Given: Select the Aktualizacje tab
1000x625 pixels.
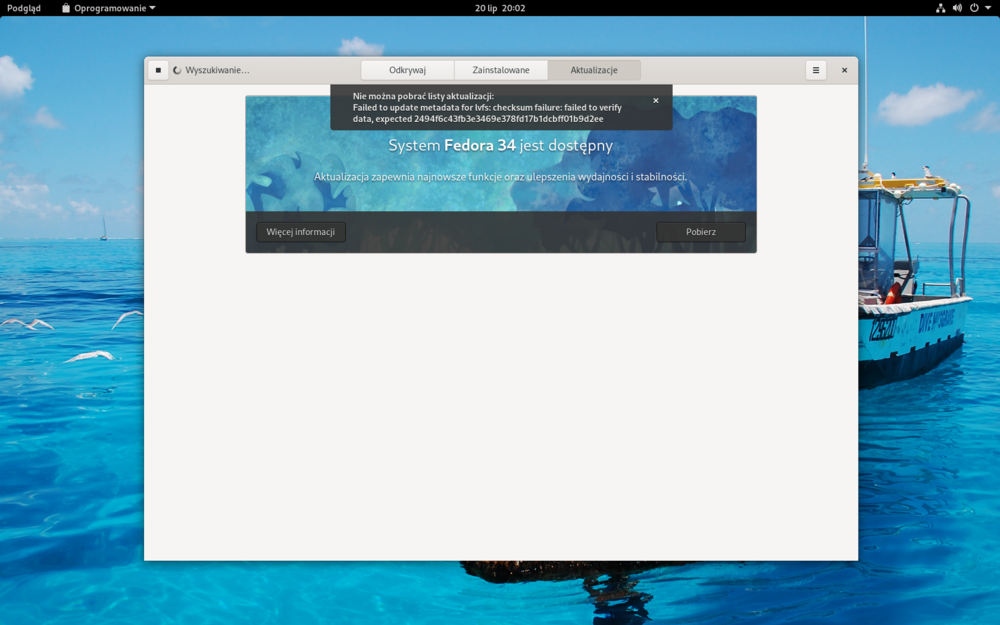Looking at the screenshot, I should 594,70.
